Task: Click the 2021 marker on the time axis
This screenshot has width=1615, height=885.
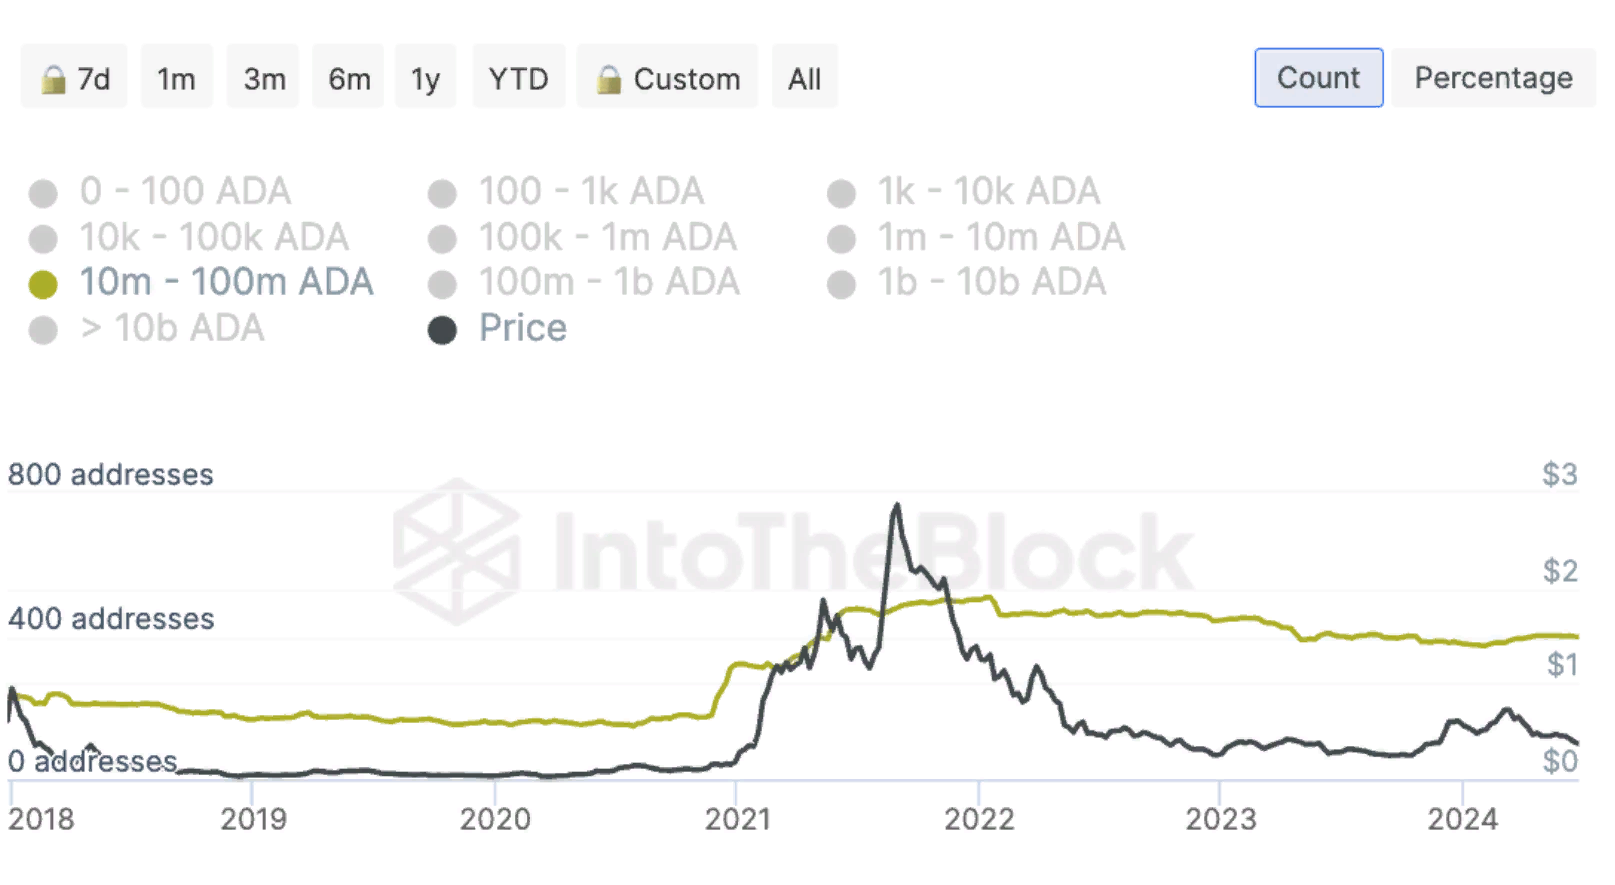Action: pos(737,819)
